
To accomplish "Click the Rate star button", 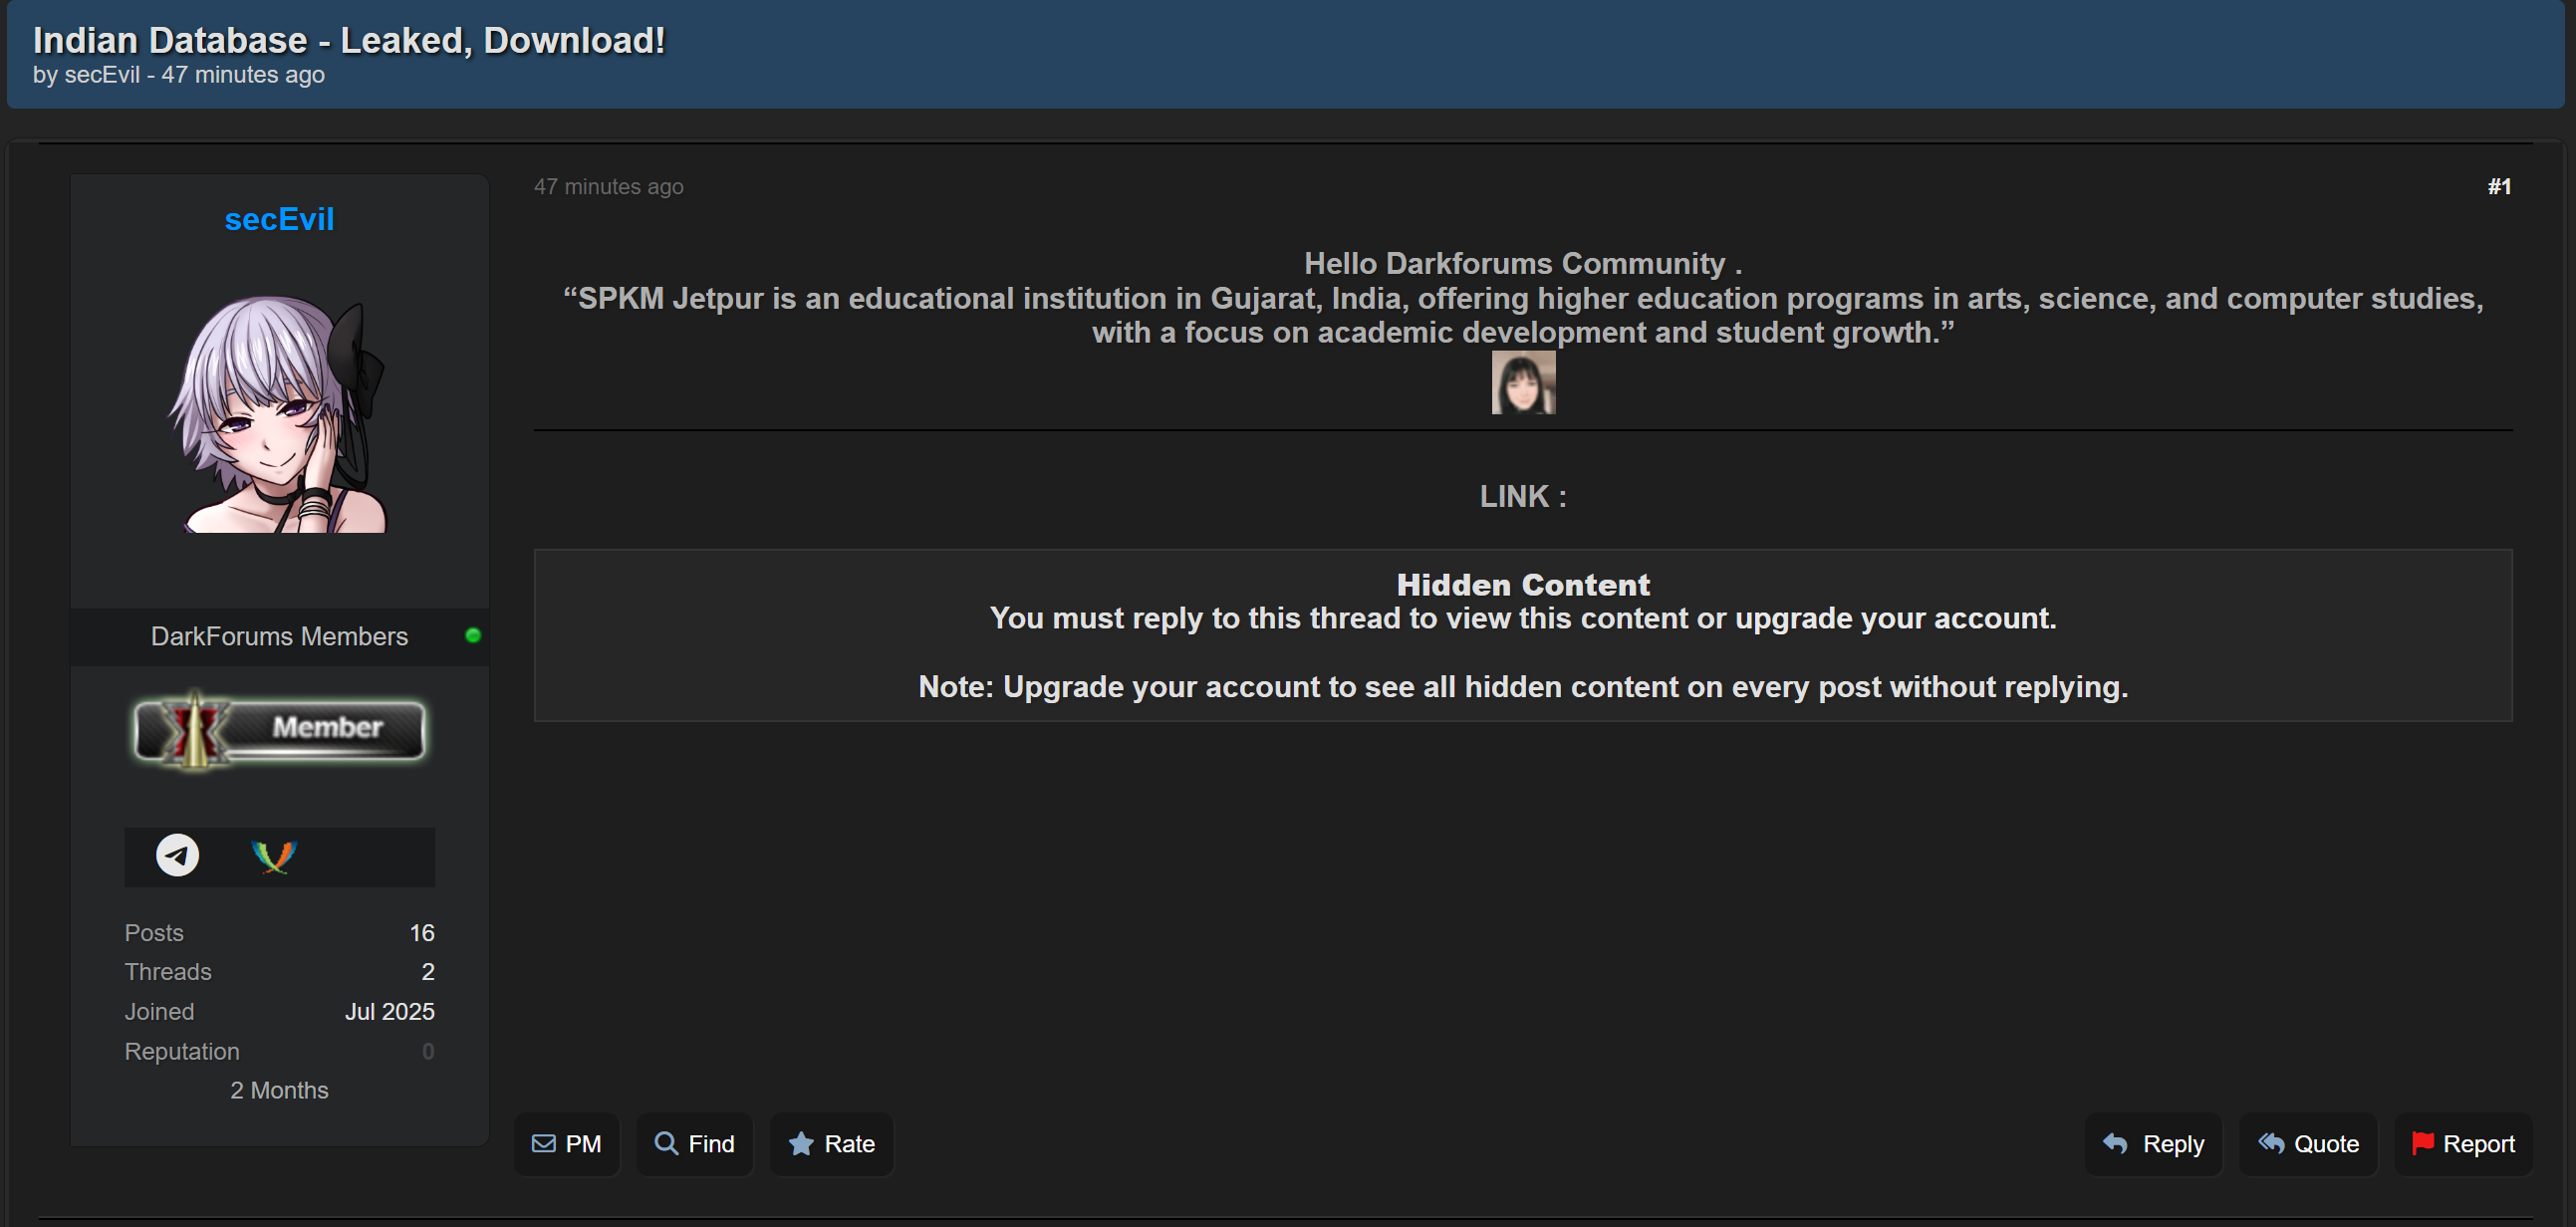I will [831, 1144].
